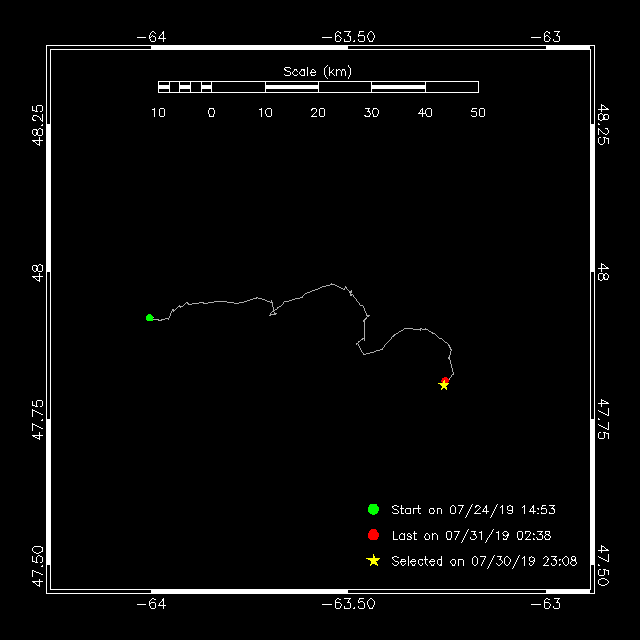Click the scale label '0'
640x640 pixels.
211,113
